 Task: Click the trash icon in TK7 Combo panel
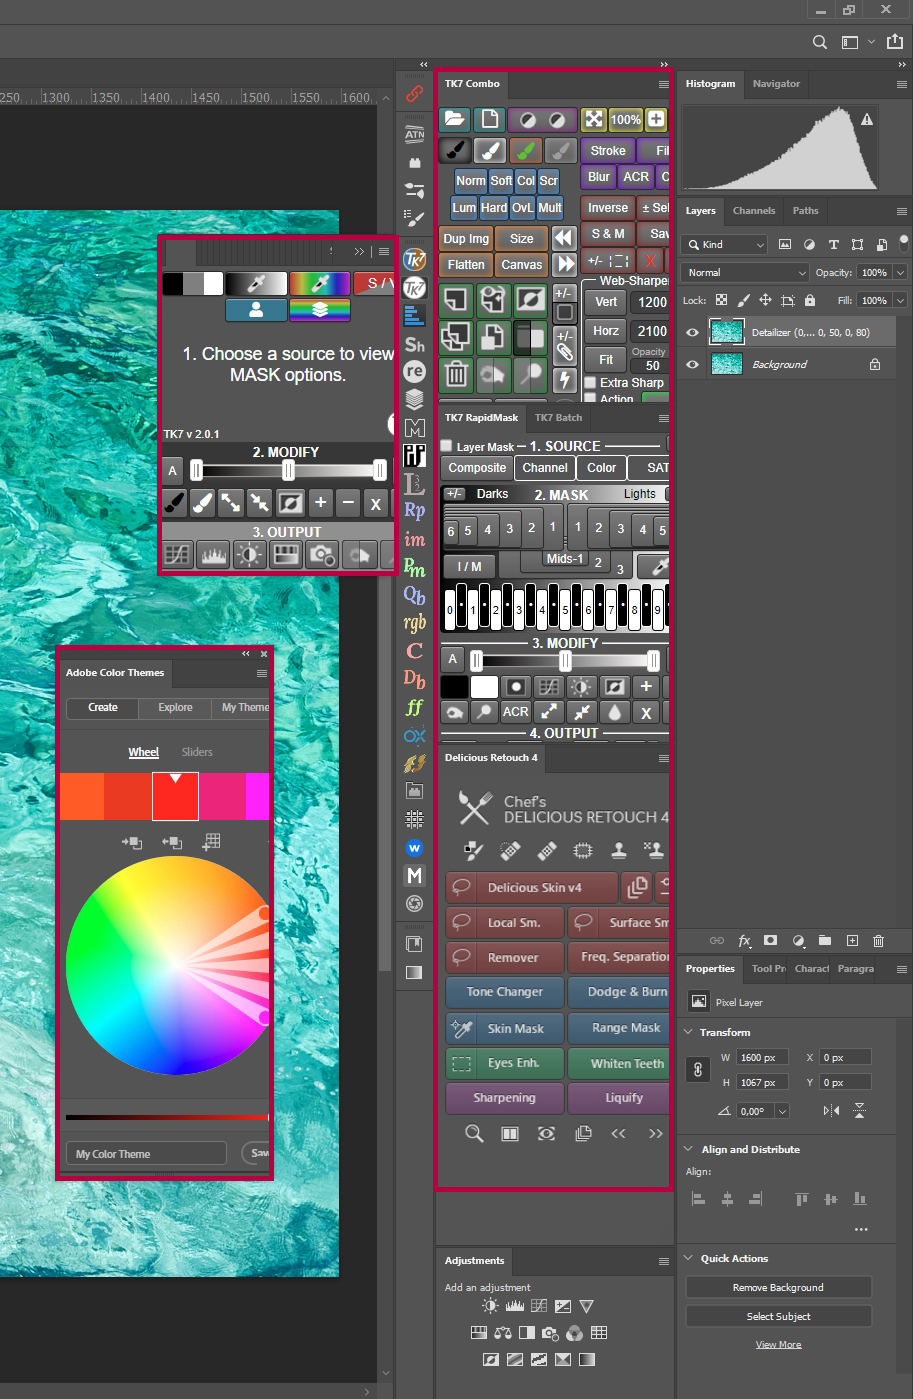pos(455,374)
